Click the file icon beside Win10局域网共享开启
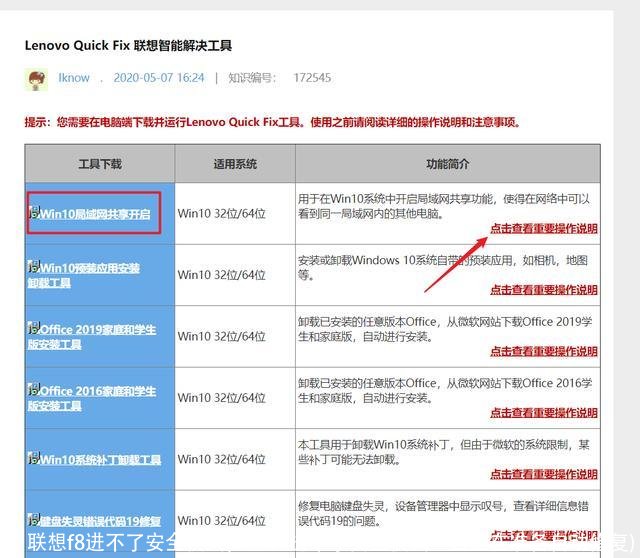 34,212
